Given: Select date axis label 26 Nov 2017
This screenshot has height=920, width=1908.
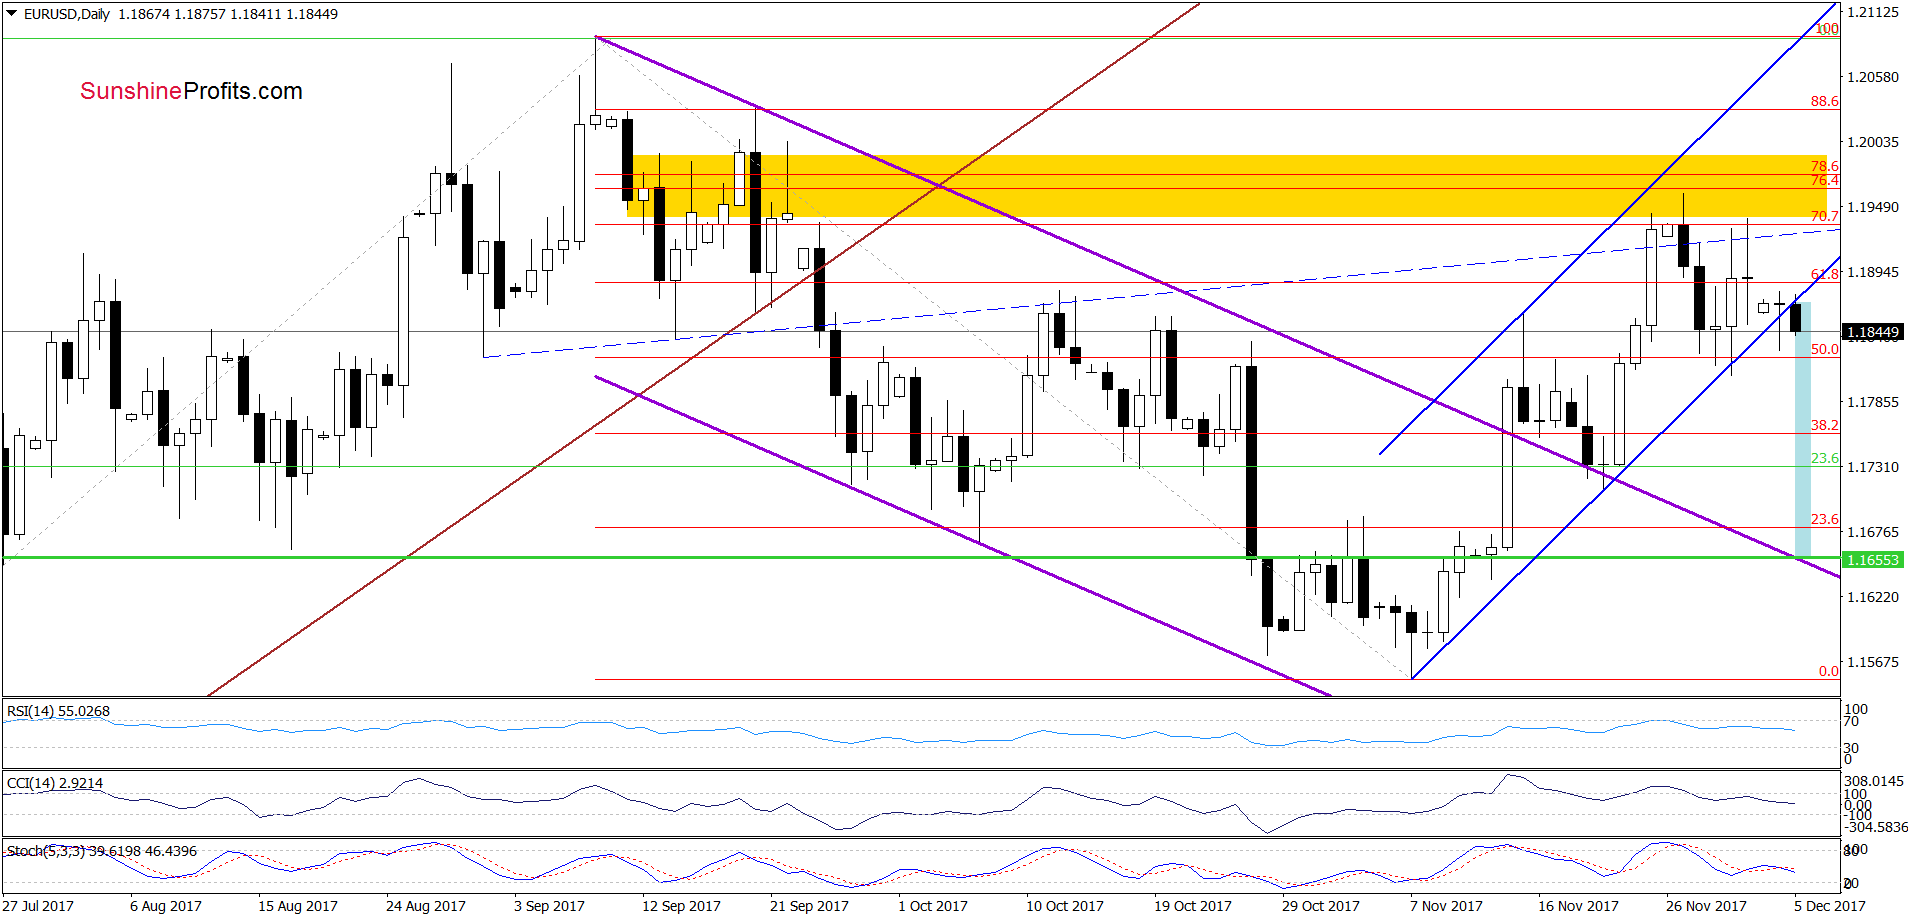Looking at the screenshot, I should 1706,906.
